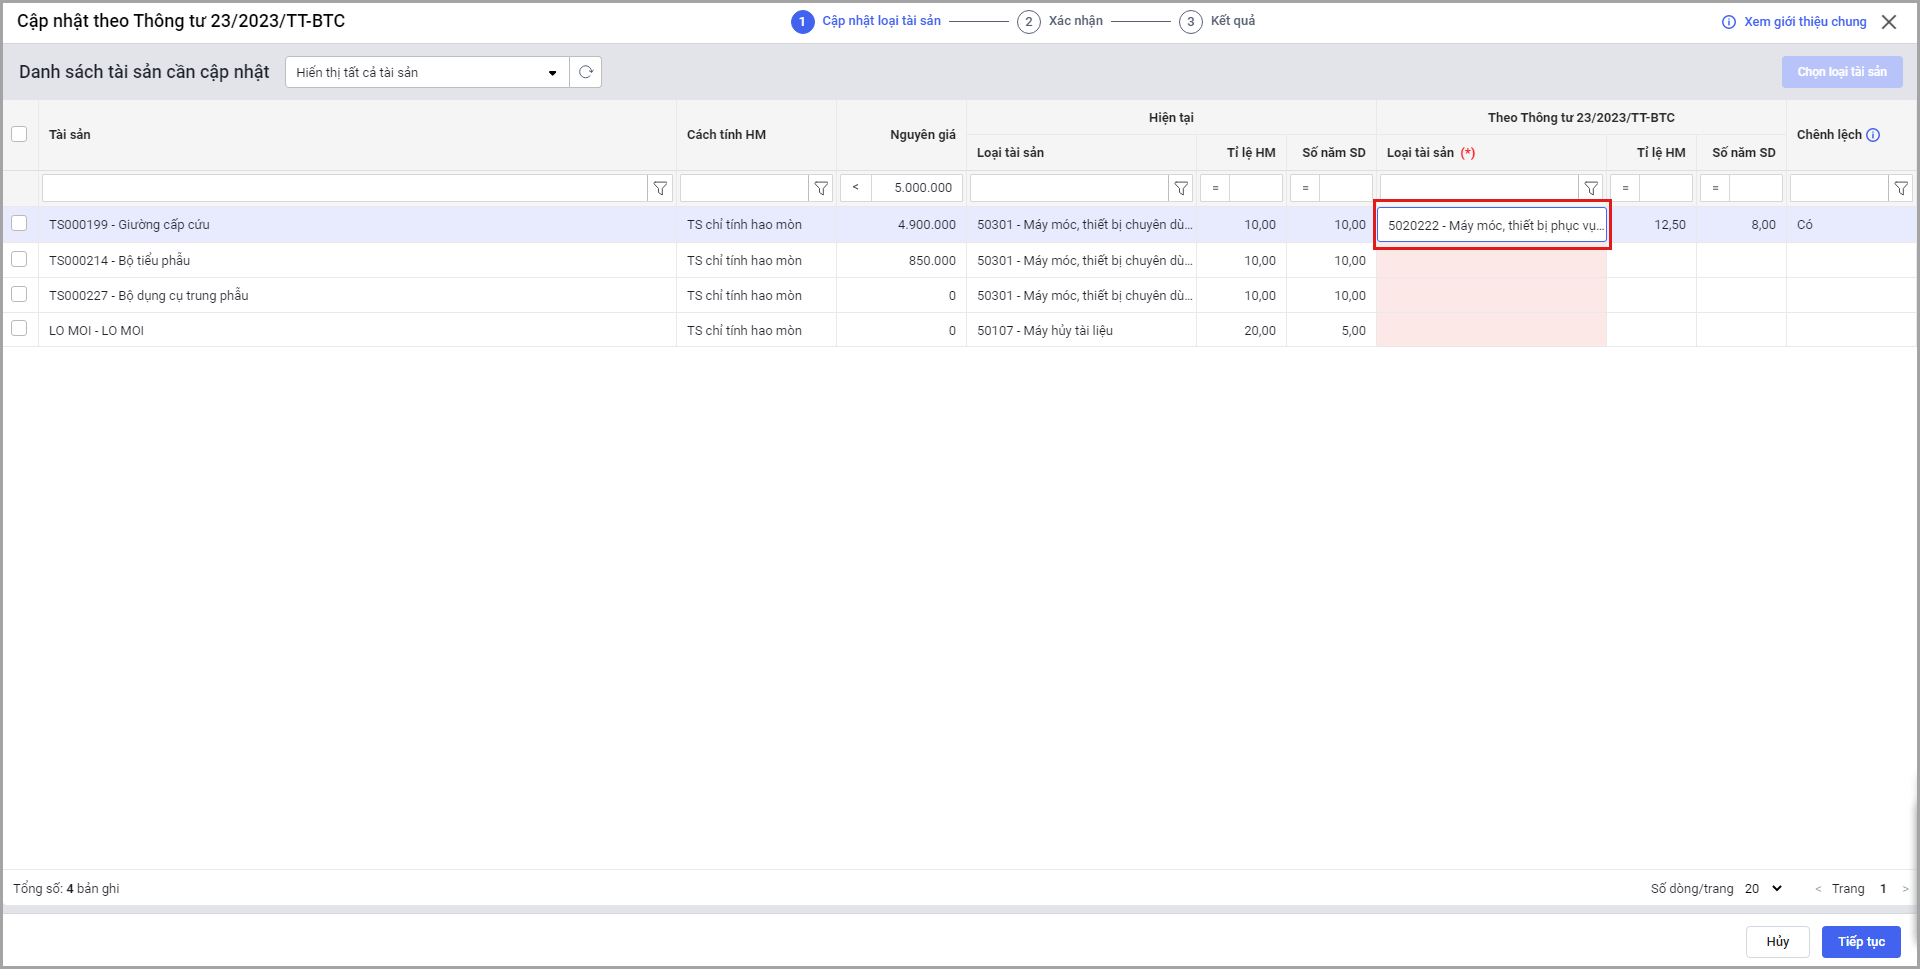Viewport: 1920px width, 969px height.
Task: Click filter icon for current Loại tài sản
Action: click(1181, 188)
